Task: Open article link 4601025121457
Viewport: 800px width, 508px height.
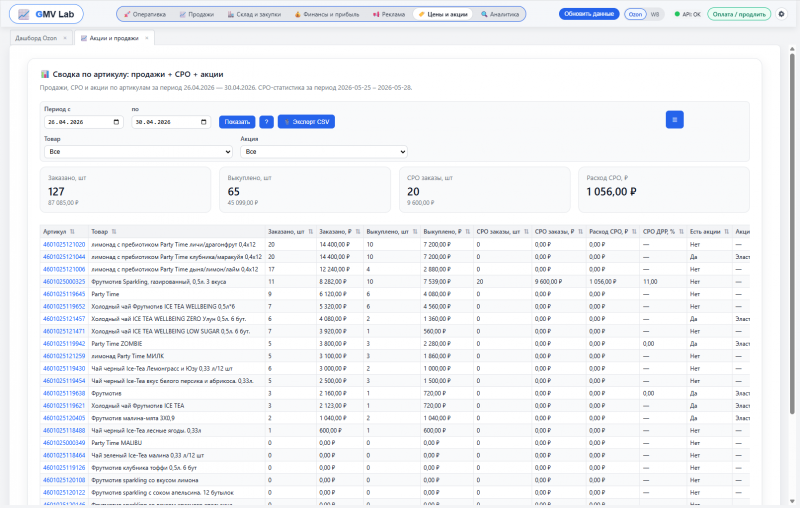Action: 64,319
